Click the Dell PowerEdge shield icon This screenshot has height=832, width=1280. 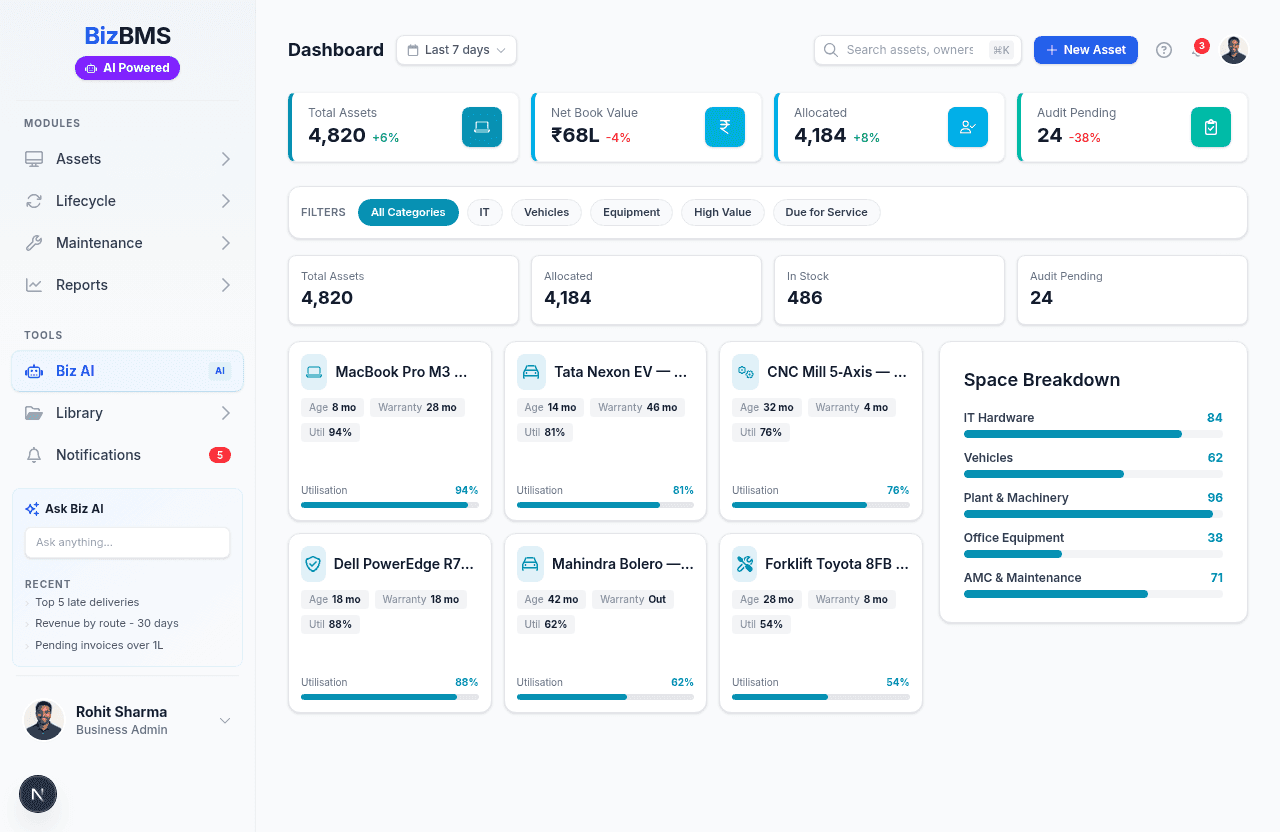314,564
